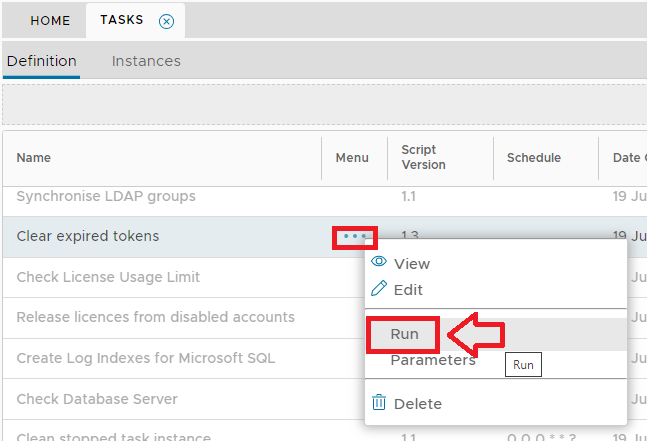This screenshot has height=441, width=647.
Task: Click the trash icon beside Delete
Action: click(379, 403)
